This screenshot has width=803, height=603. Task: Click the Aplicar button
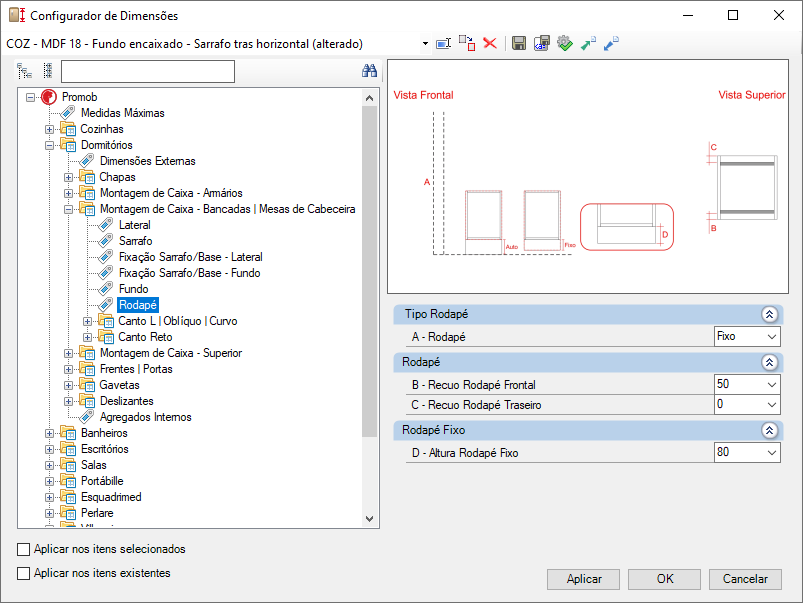583,579
